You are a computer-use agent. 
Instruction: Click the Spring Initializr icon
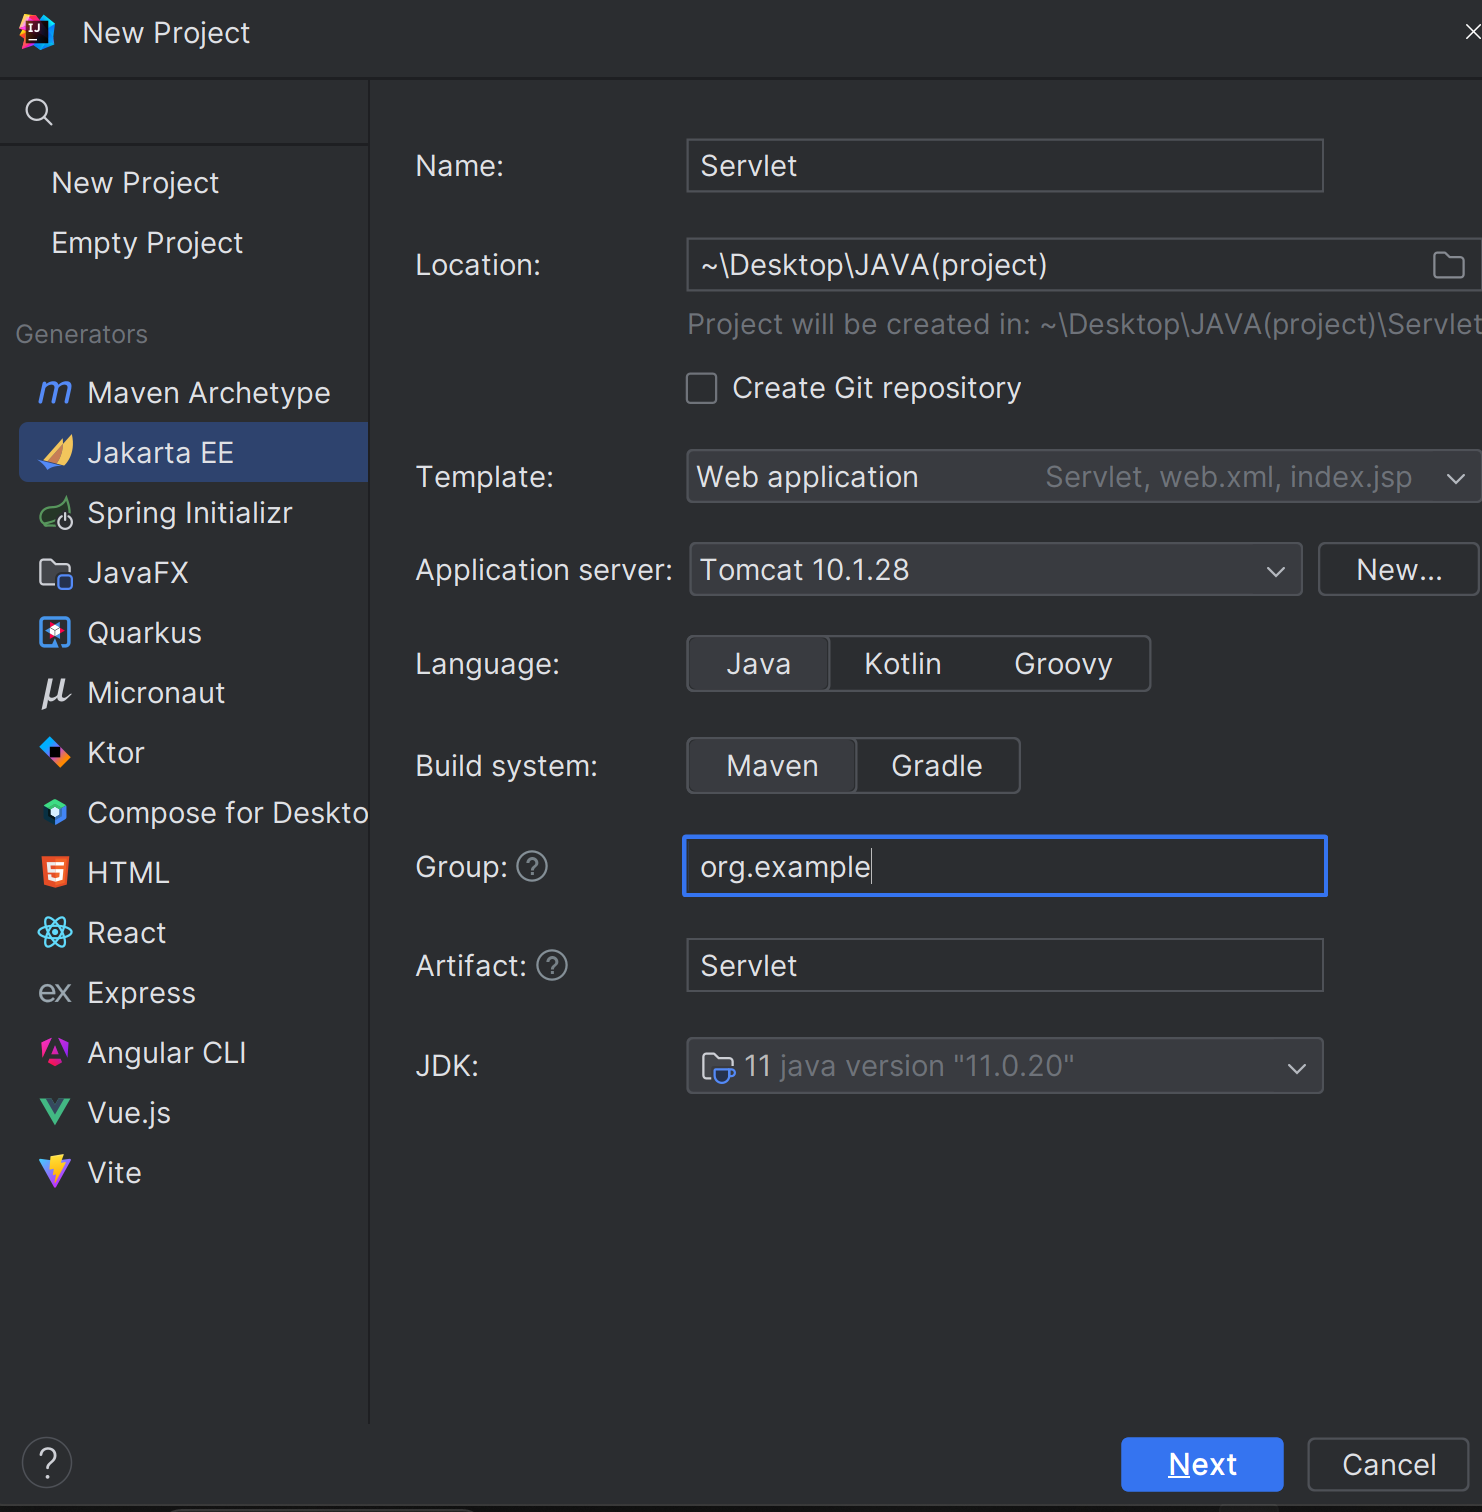(x=56, y=513)
